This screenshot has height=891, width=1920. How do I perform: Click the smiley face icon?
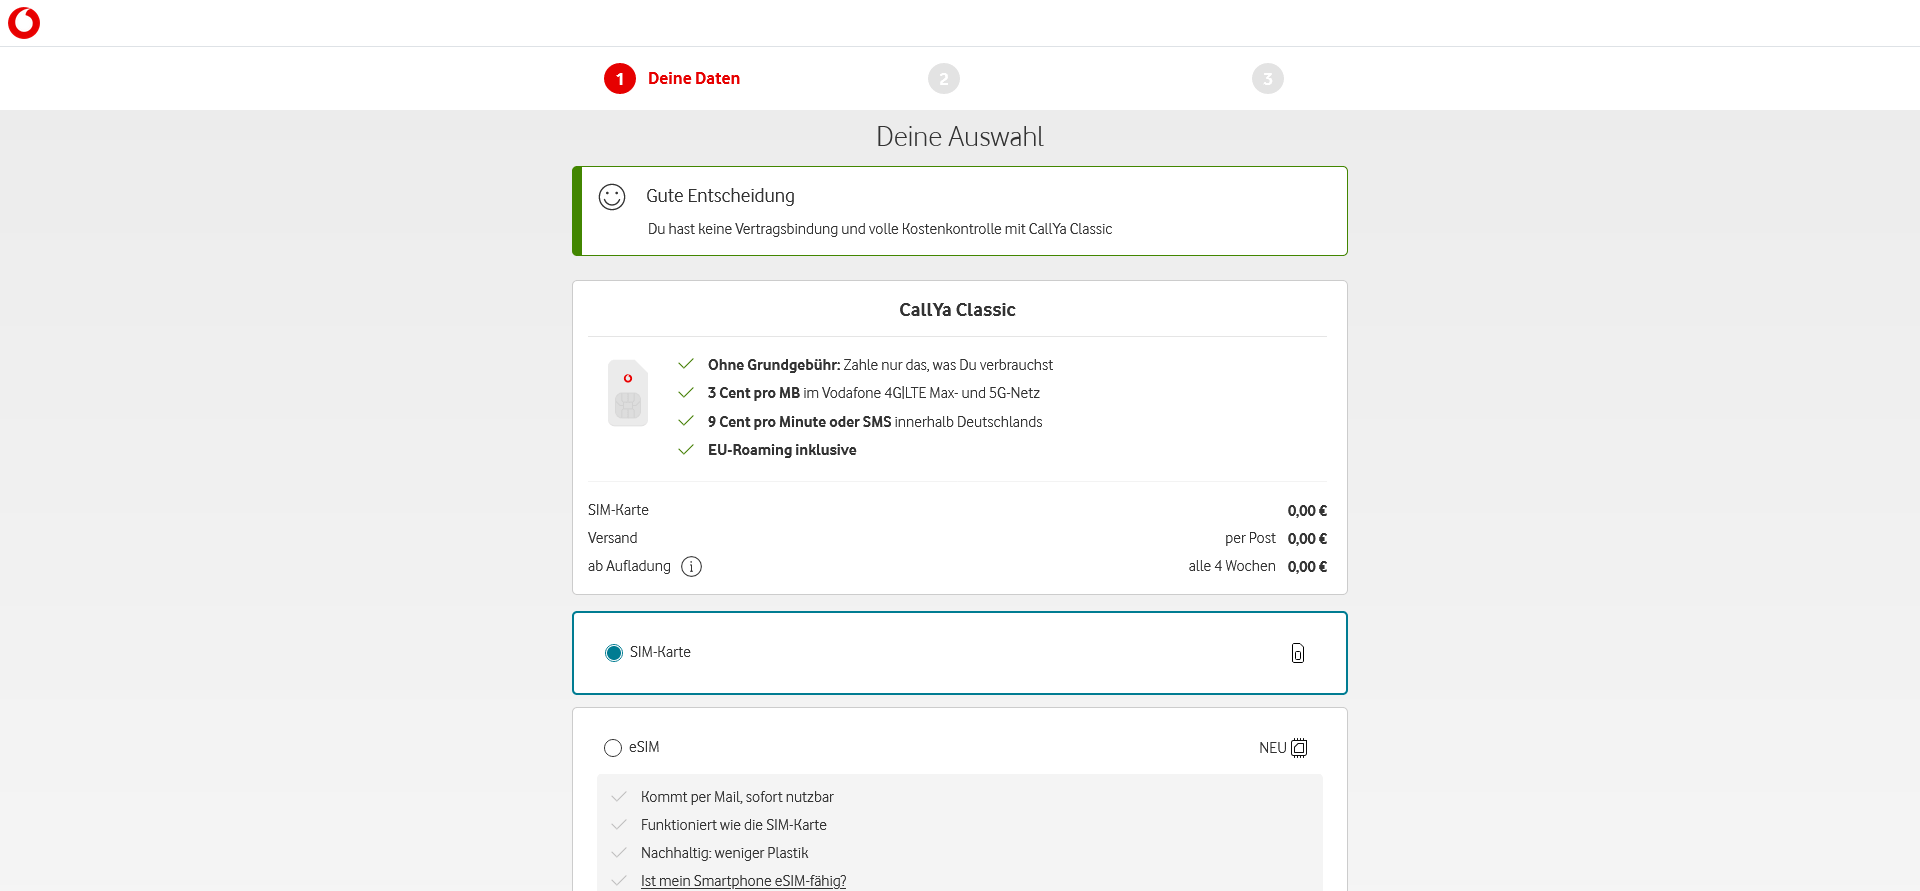pos(612,197)
